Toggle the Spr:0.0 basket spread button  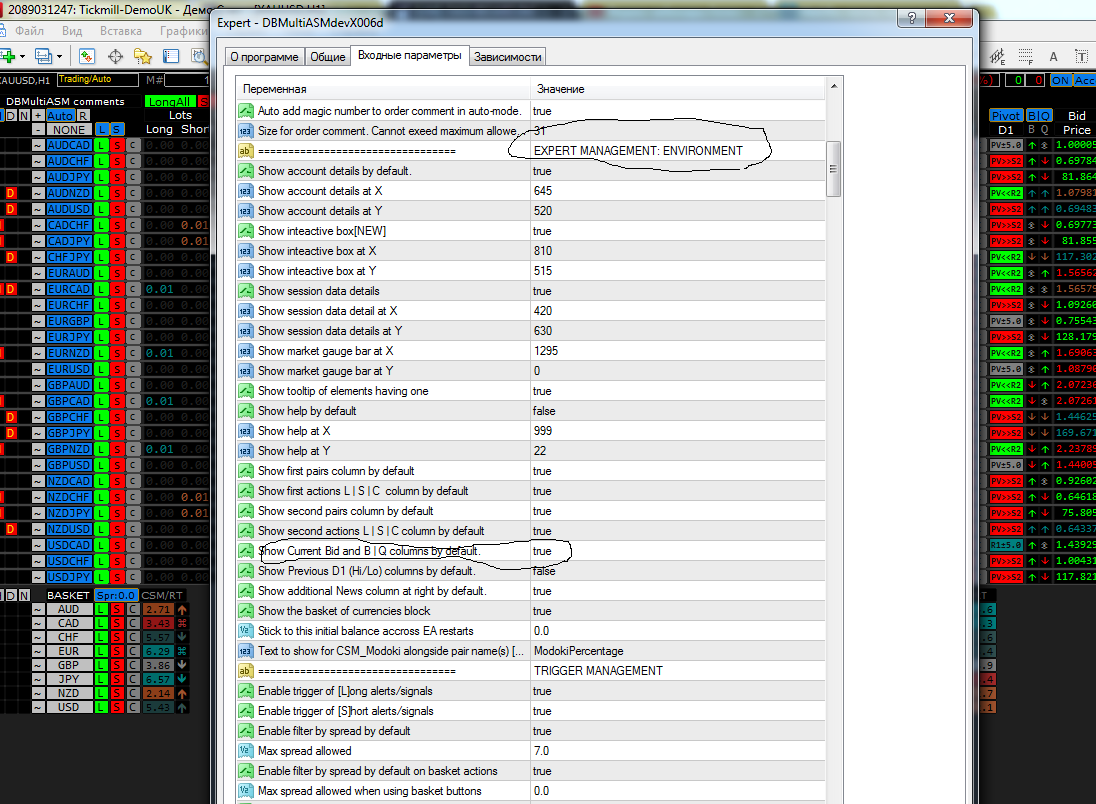tap(116, 596)
